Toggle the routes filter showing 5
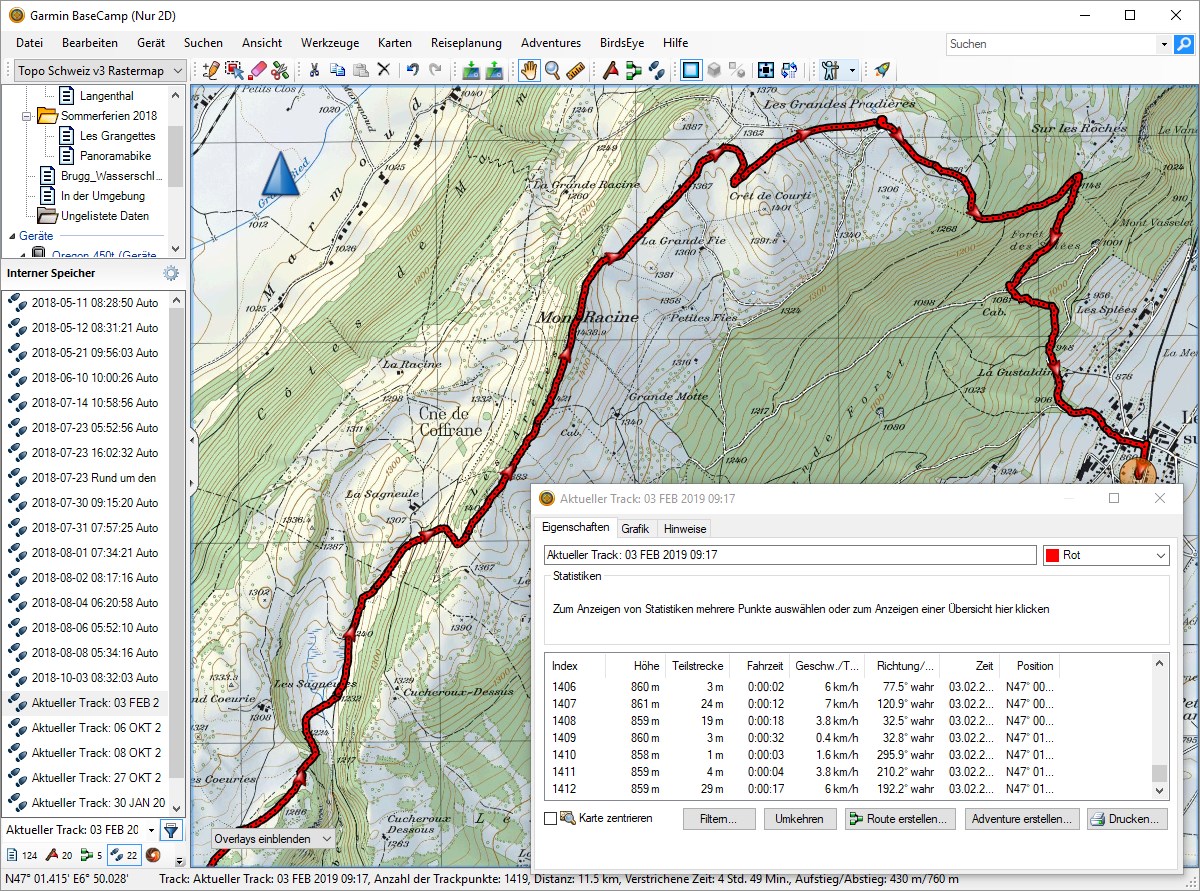The width and height of the screenshot is (1200, 891). [92, 855]
